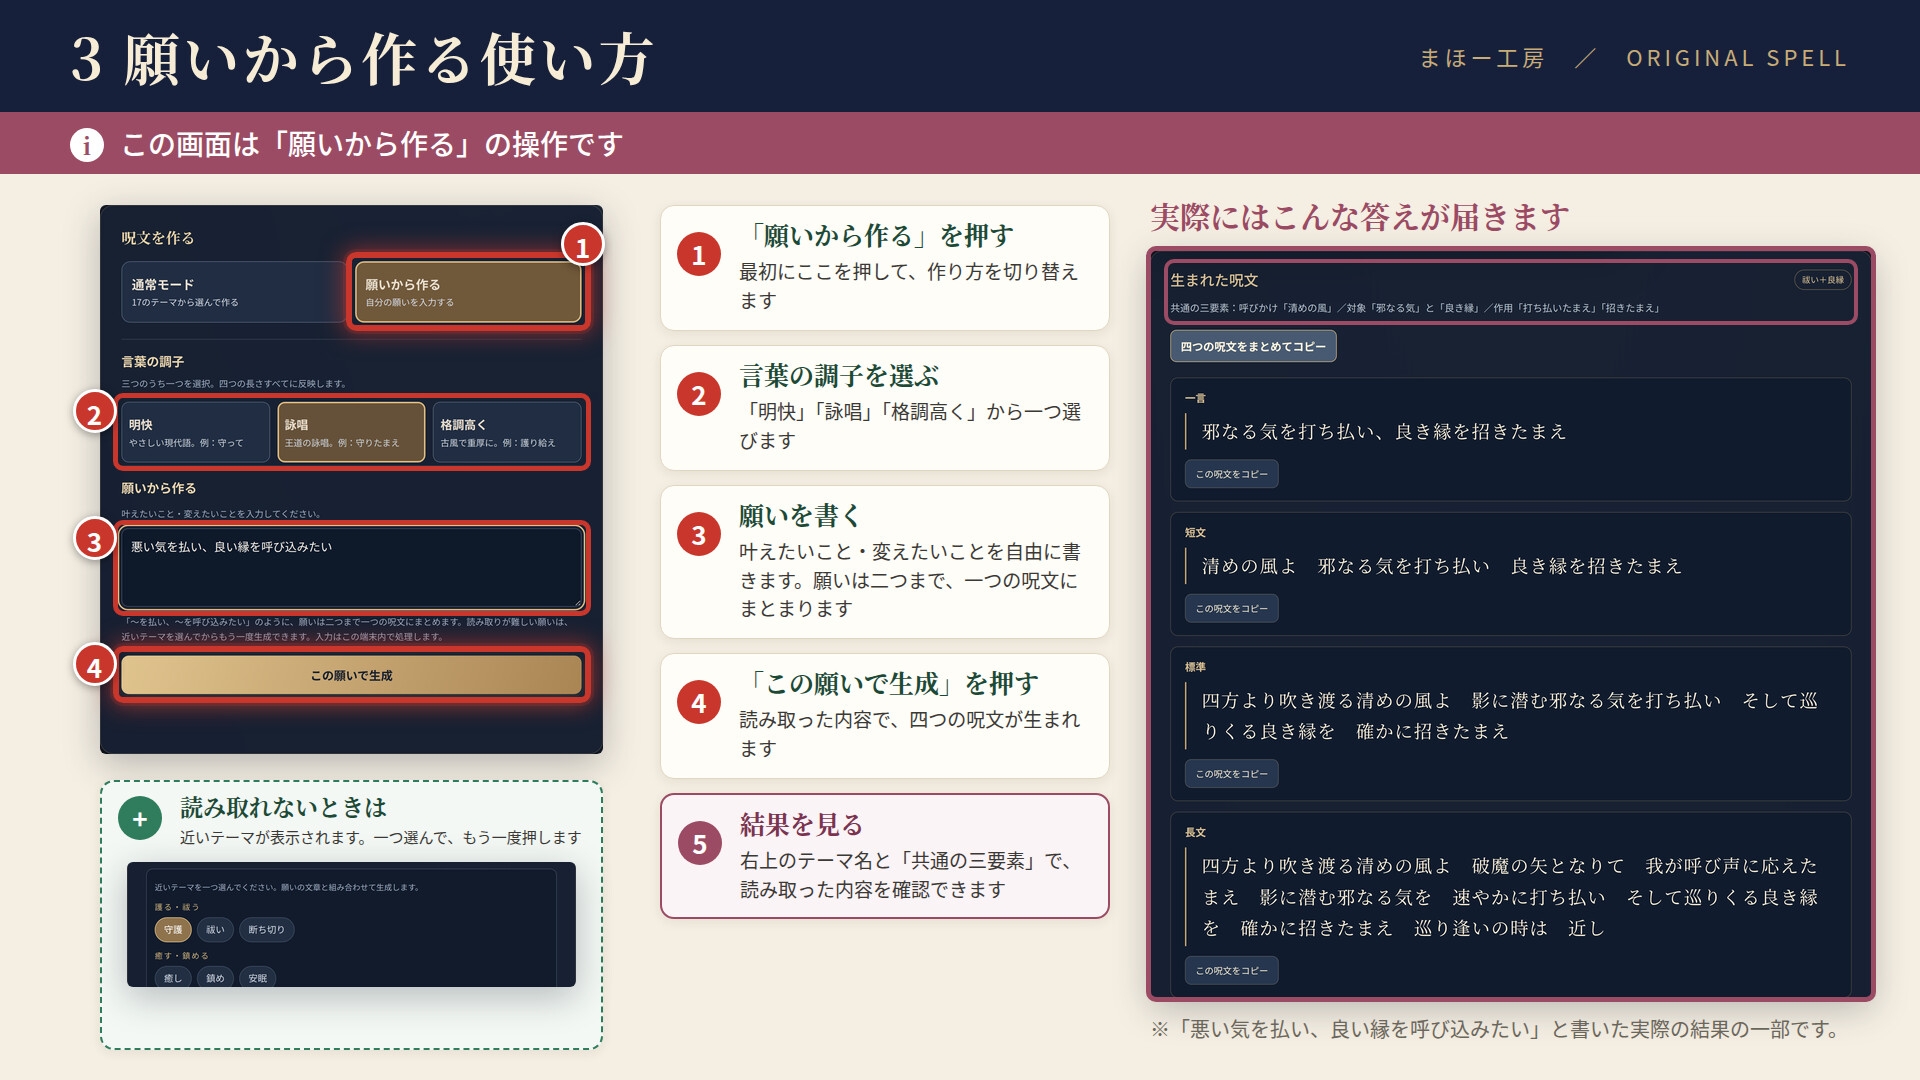Click the green plus icon beside 読み取れないときは
The height and width of the screenshot is (1080, 1920).
(140, 819)
